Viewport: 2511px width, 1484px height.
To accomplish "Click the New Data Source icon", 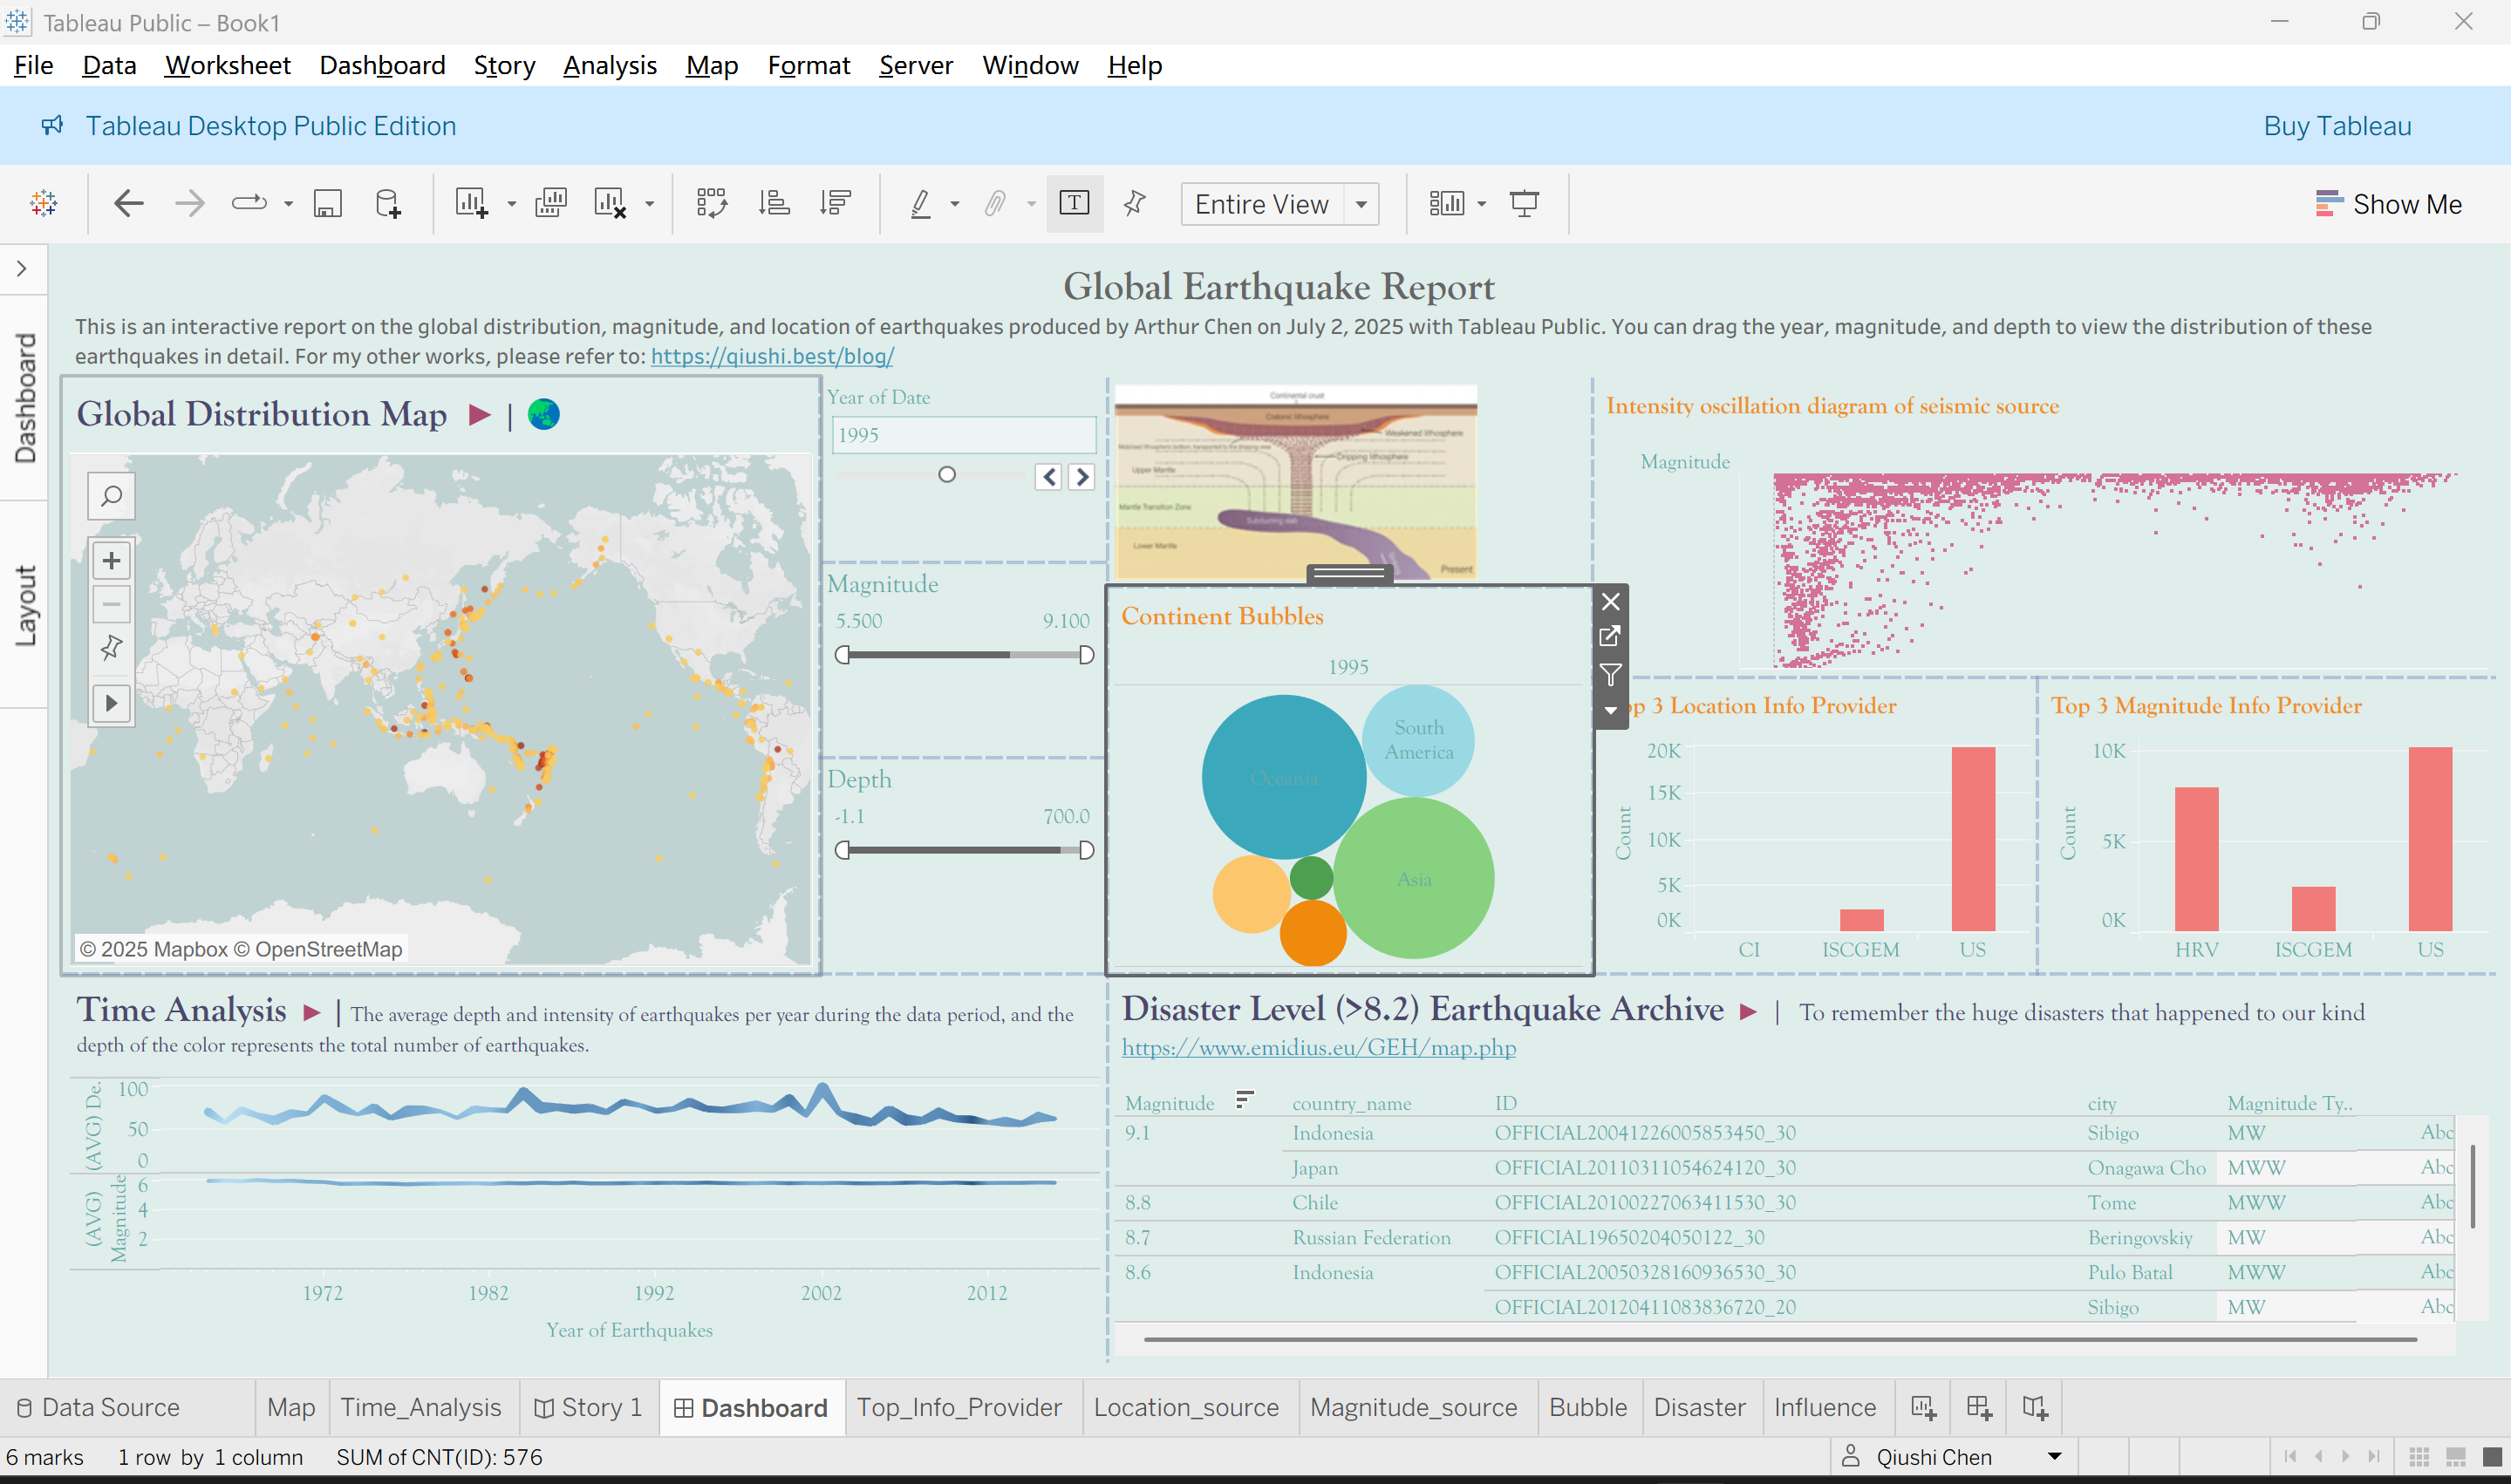I will (x=388, y=204).
